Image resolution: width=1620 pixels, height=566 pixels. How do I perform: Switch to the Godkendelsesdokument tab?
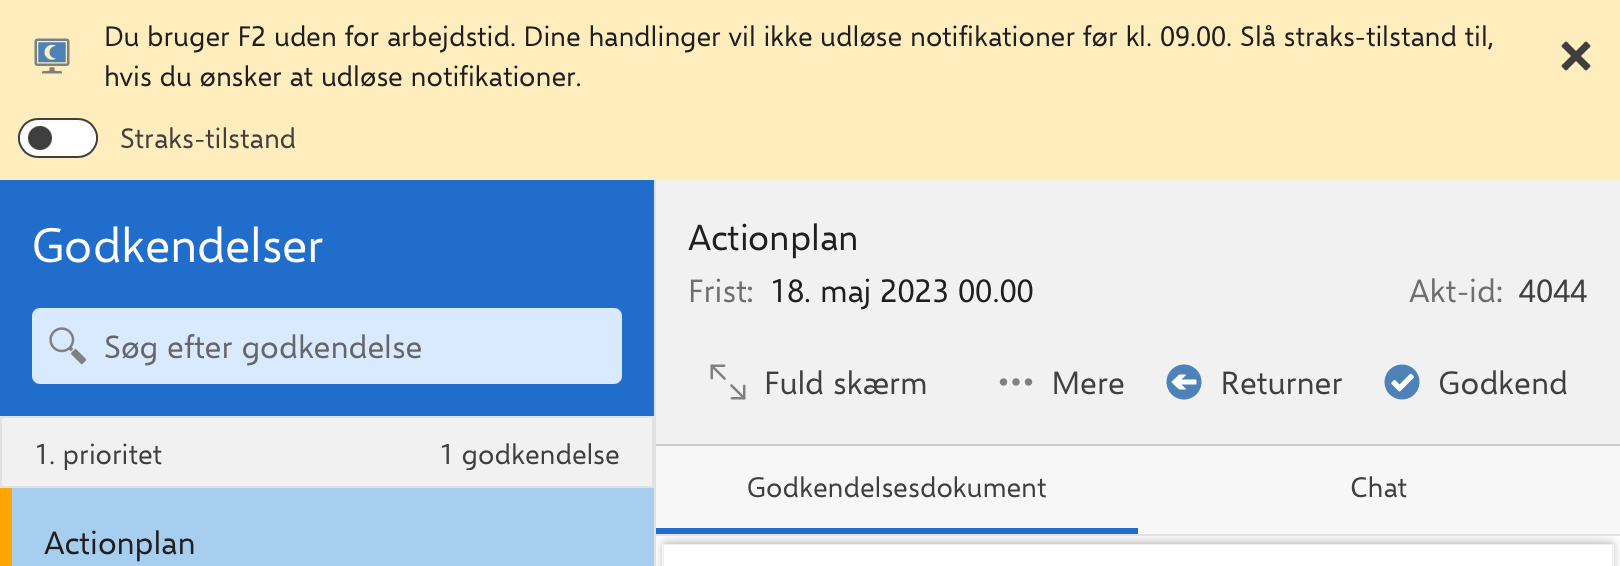(x=896, y=488)
